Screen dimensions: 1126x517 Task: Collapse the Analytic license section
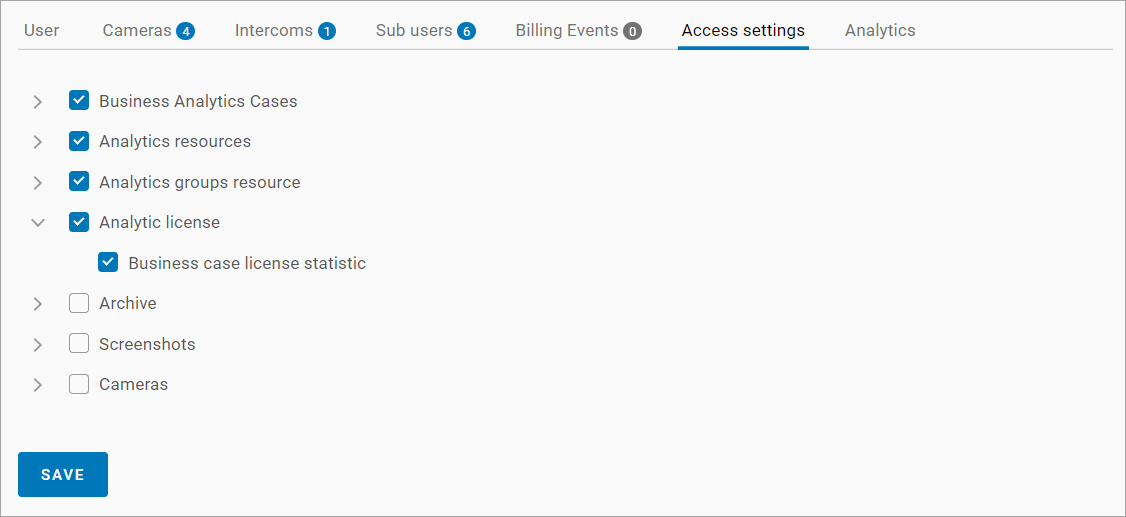38,223
